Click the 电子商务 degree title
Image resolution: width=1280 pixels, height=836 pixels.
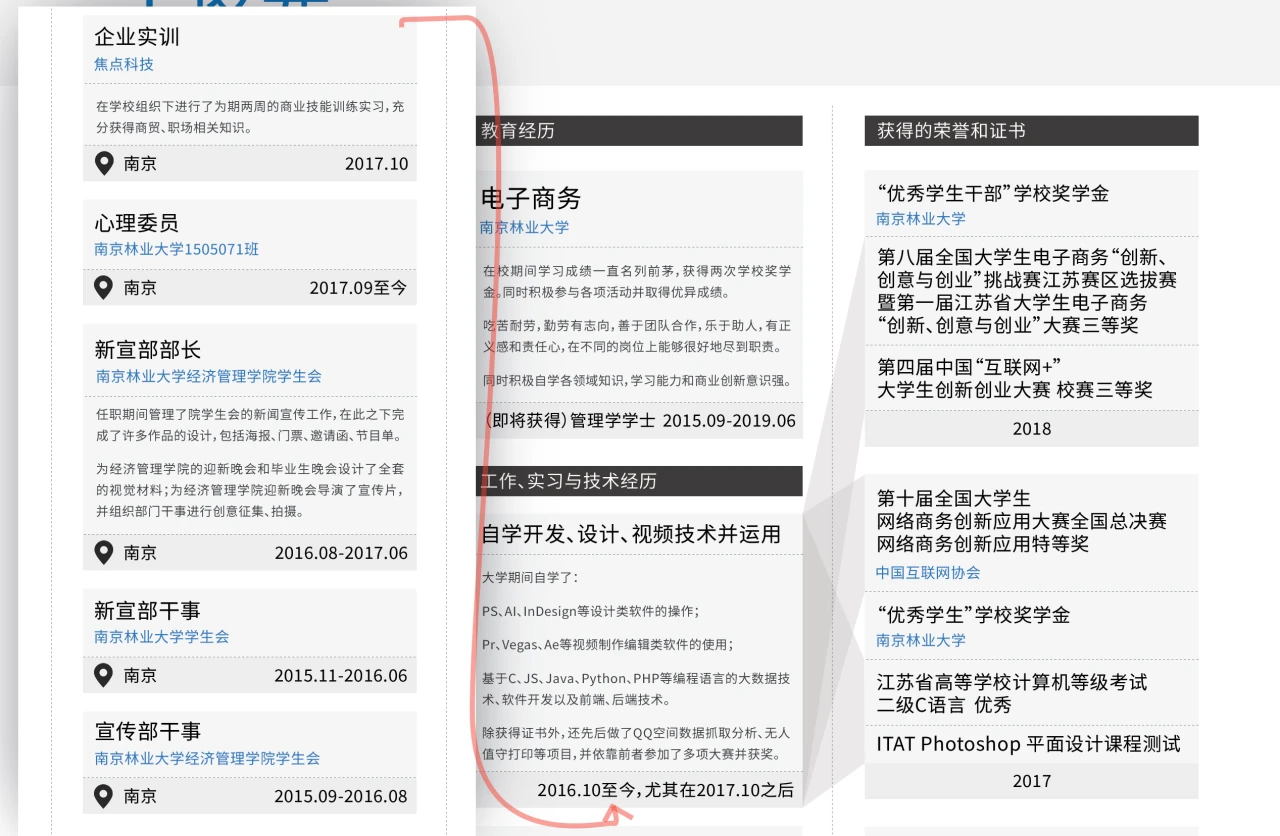pos(531,198)
